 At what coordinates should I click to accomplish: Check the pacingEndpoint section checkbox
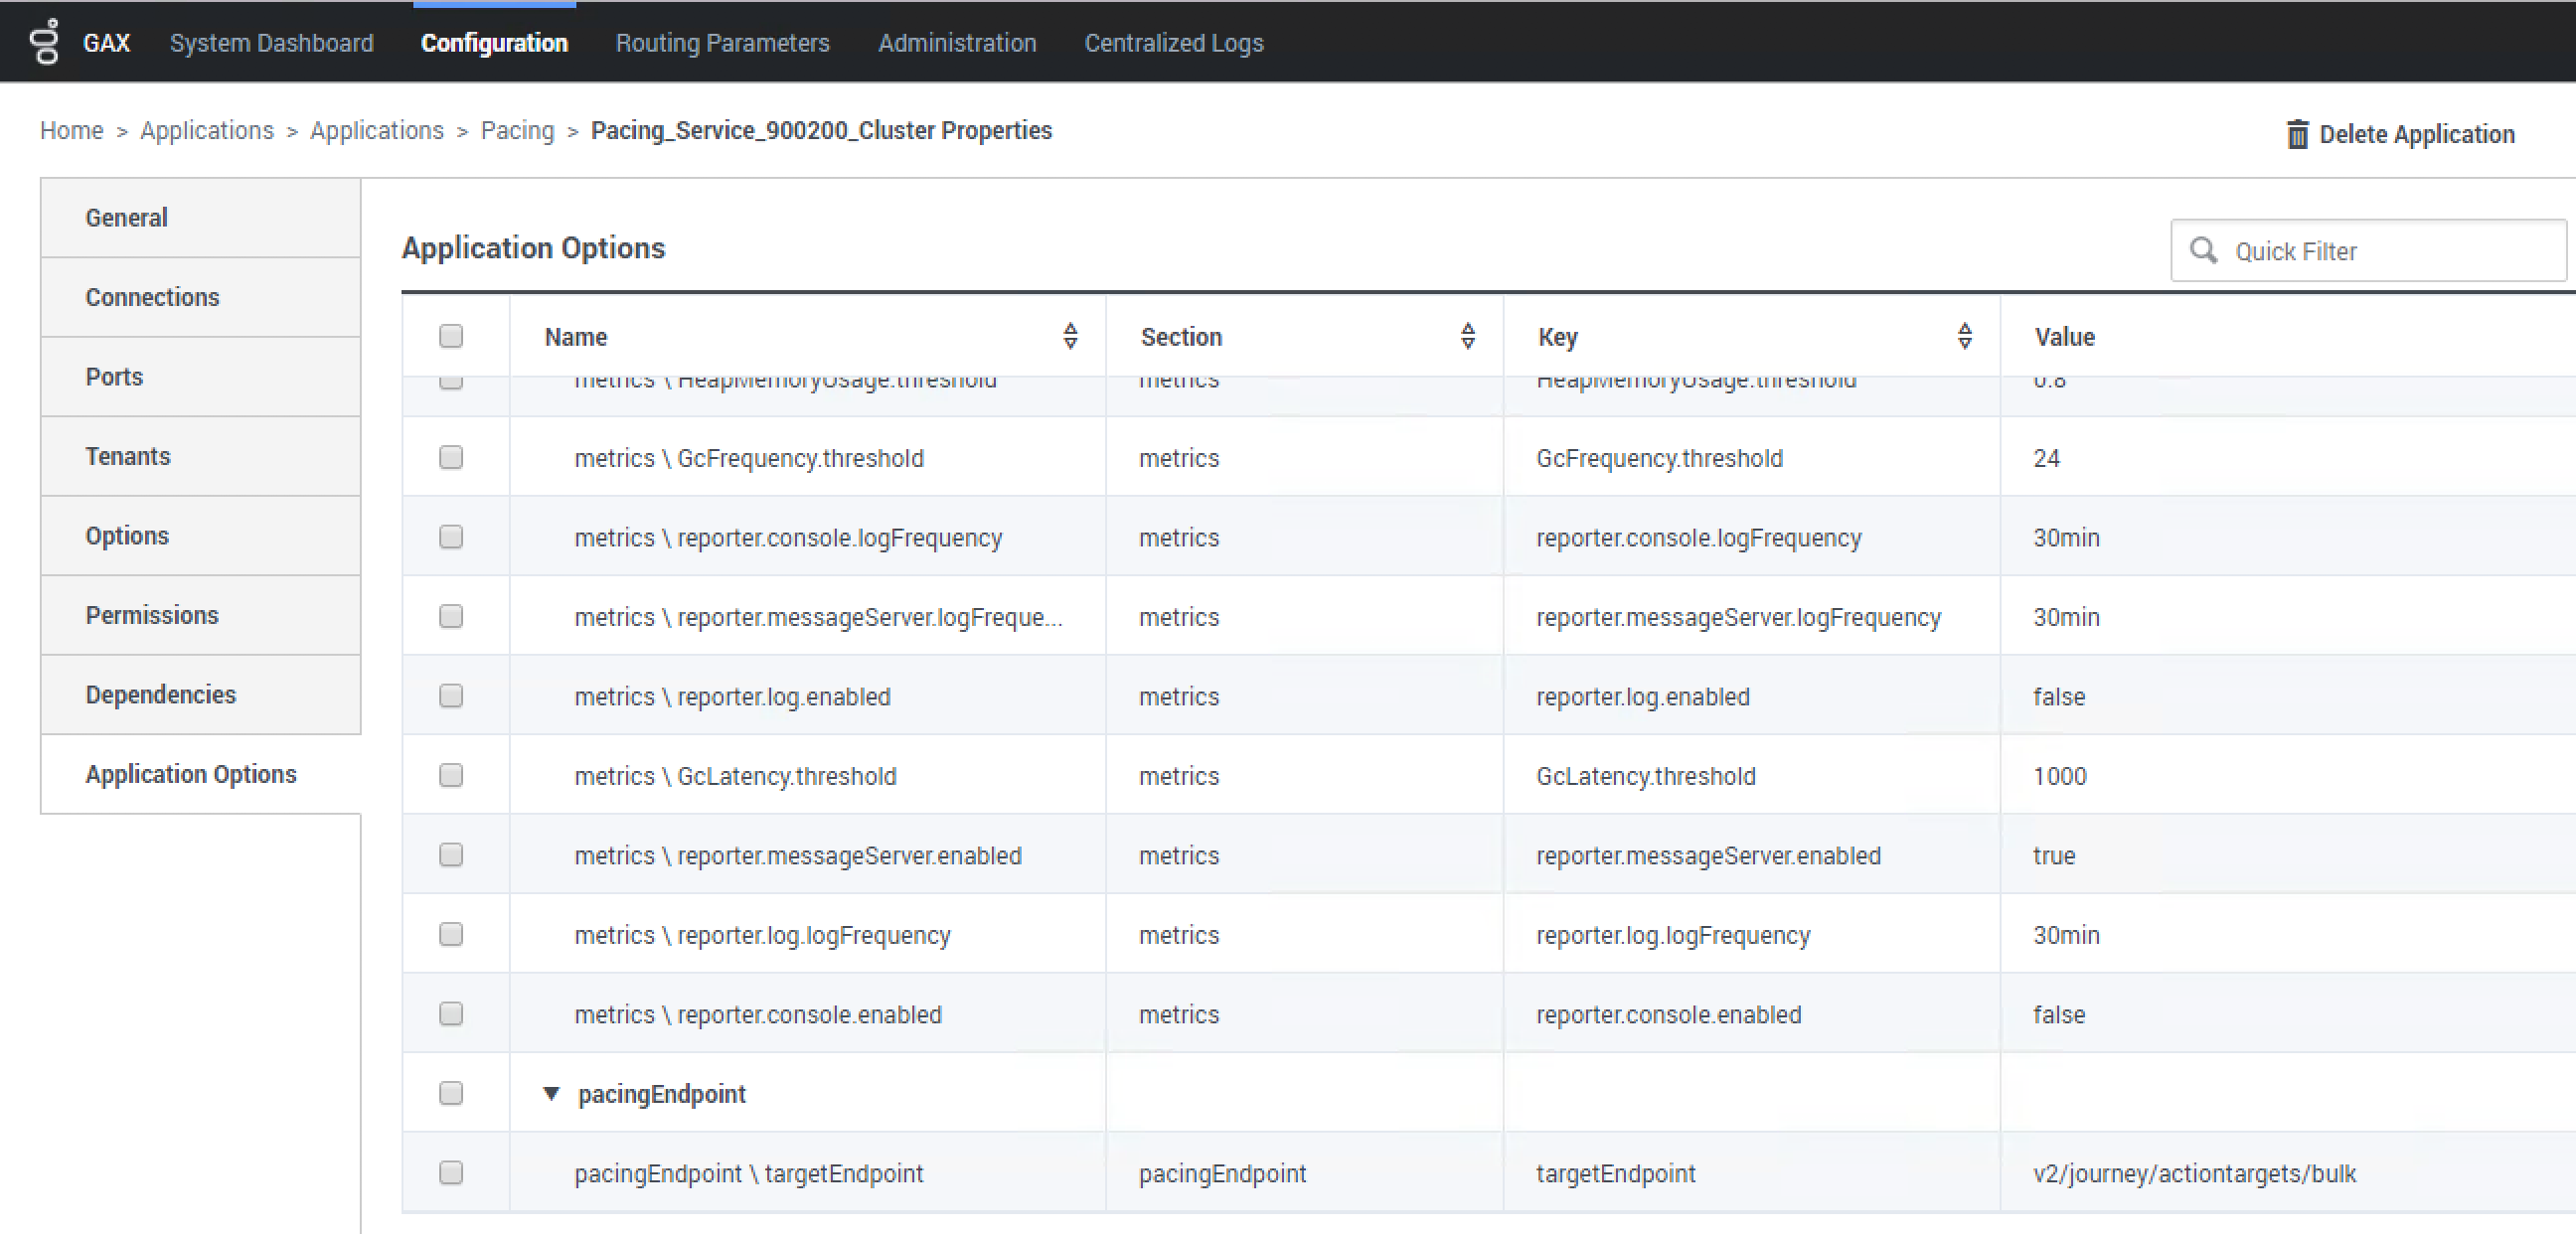[451, 1093]
